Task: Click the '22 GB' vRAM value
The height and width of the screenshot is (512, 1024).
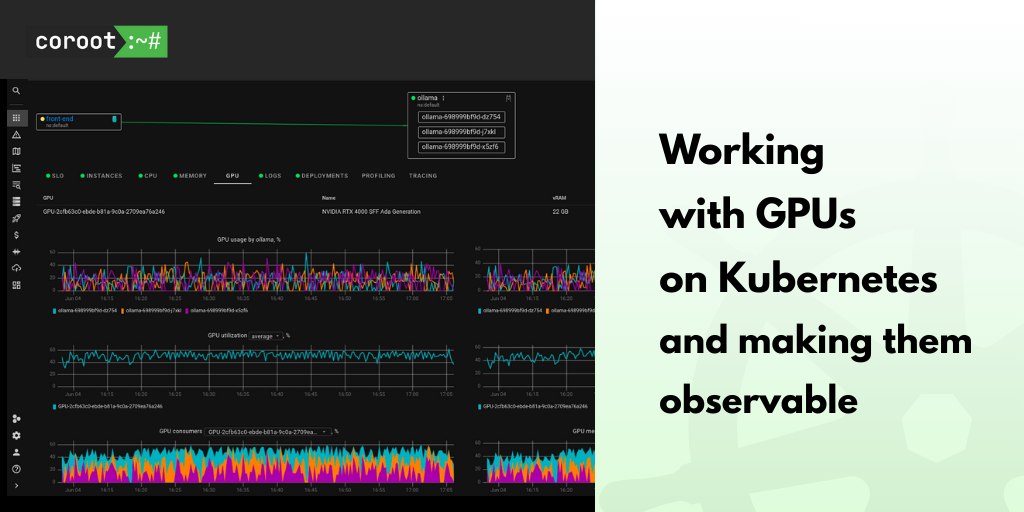Action: tap(560, 212)
